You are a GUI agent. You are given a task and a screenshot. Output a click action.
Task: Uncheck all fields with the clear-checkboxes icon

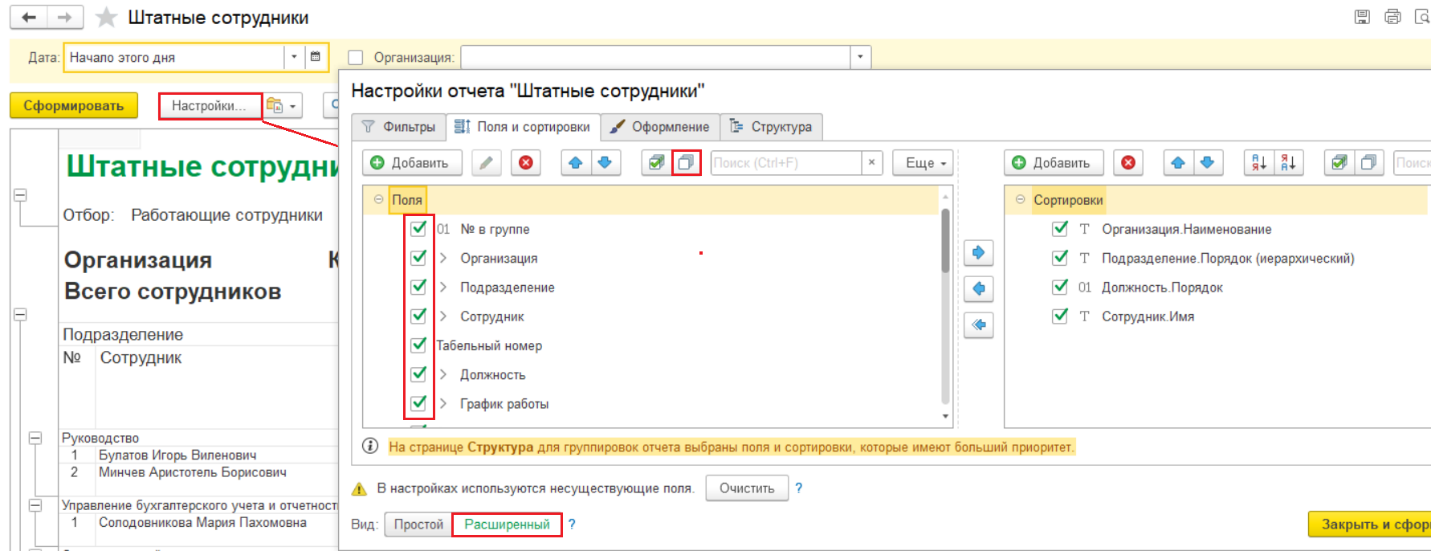tap(687, 163)
